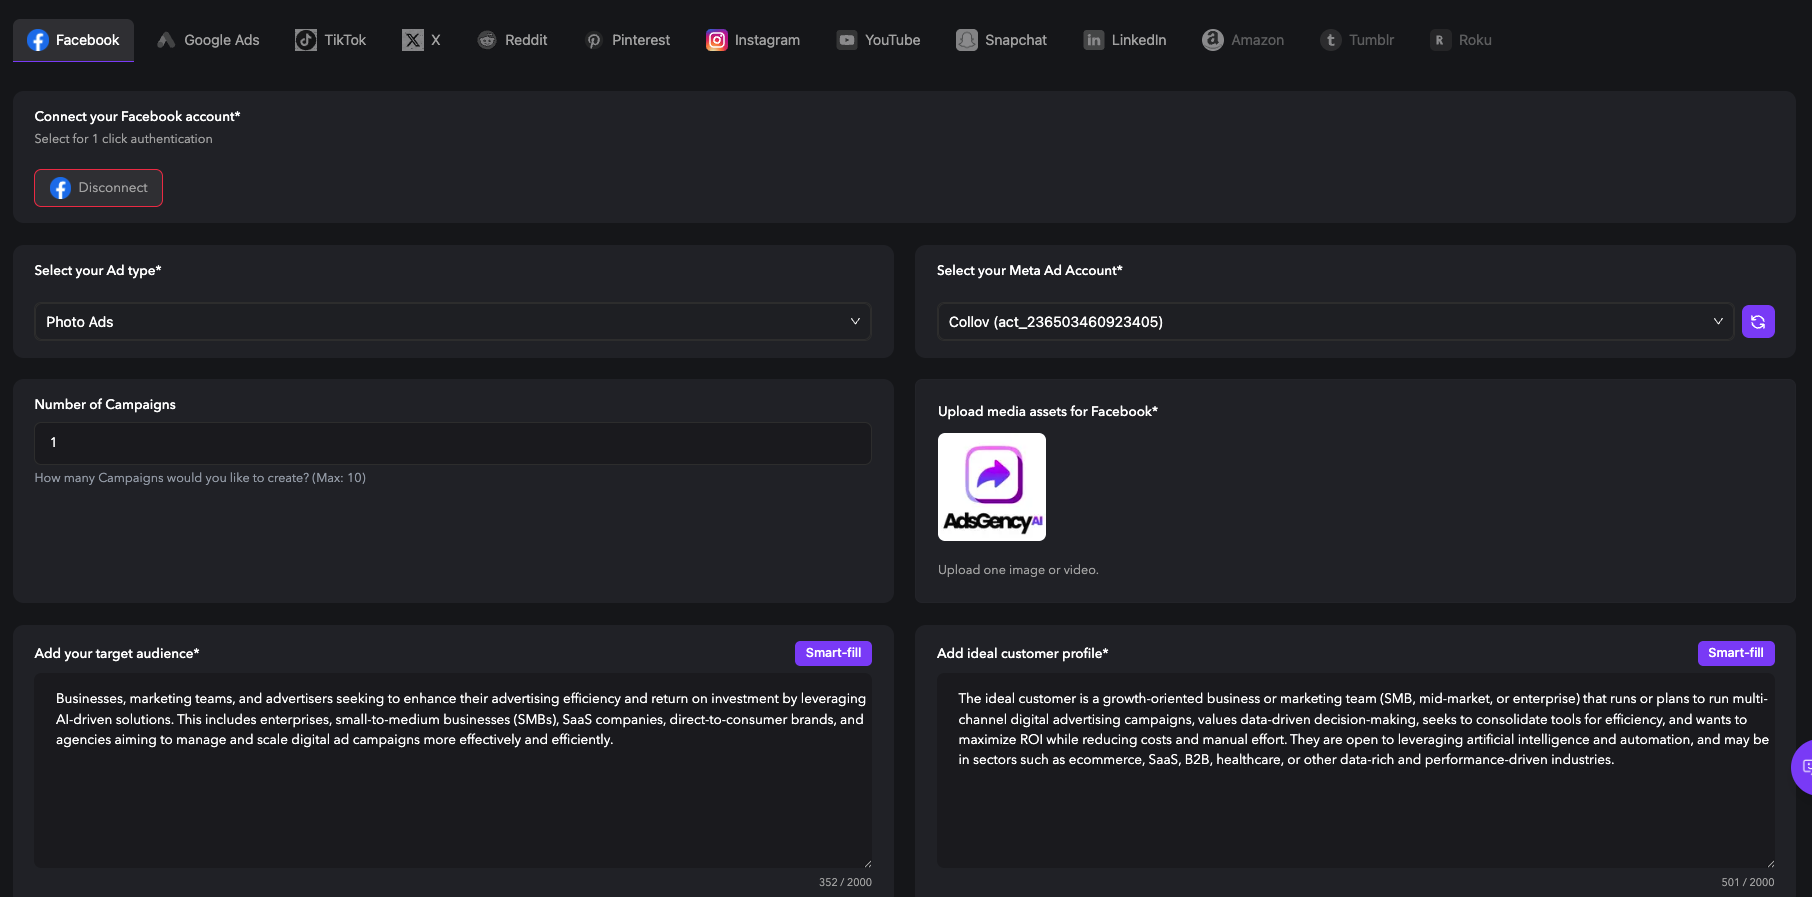Edit the ideal customer profile text area
This screenshot has width=1812, height=897.
click(x=1356, y=770)
